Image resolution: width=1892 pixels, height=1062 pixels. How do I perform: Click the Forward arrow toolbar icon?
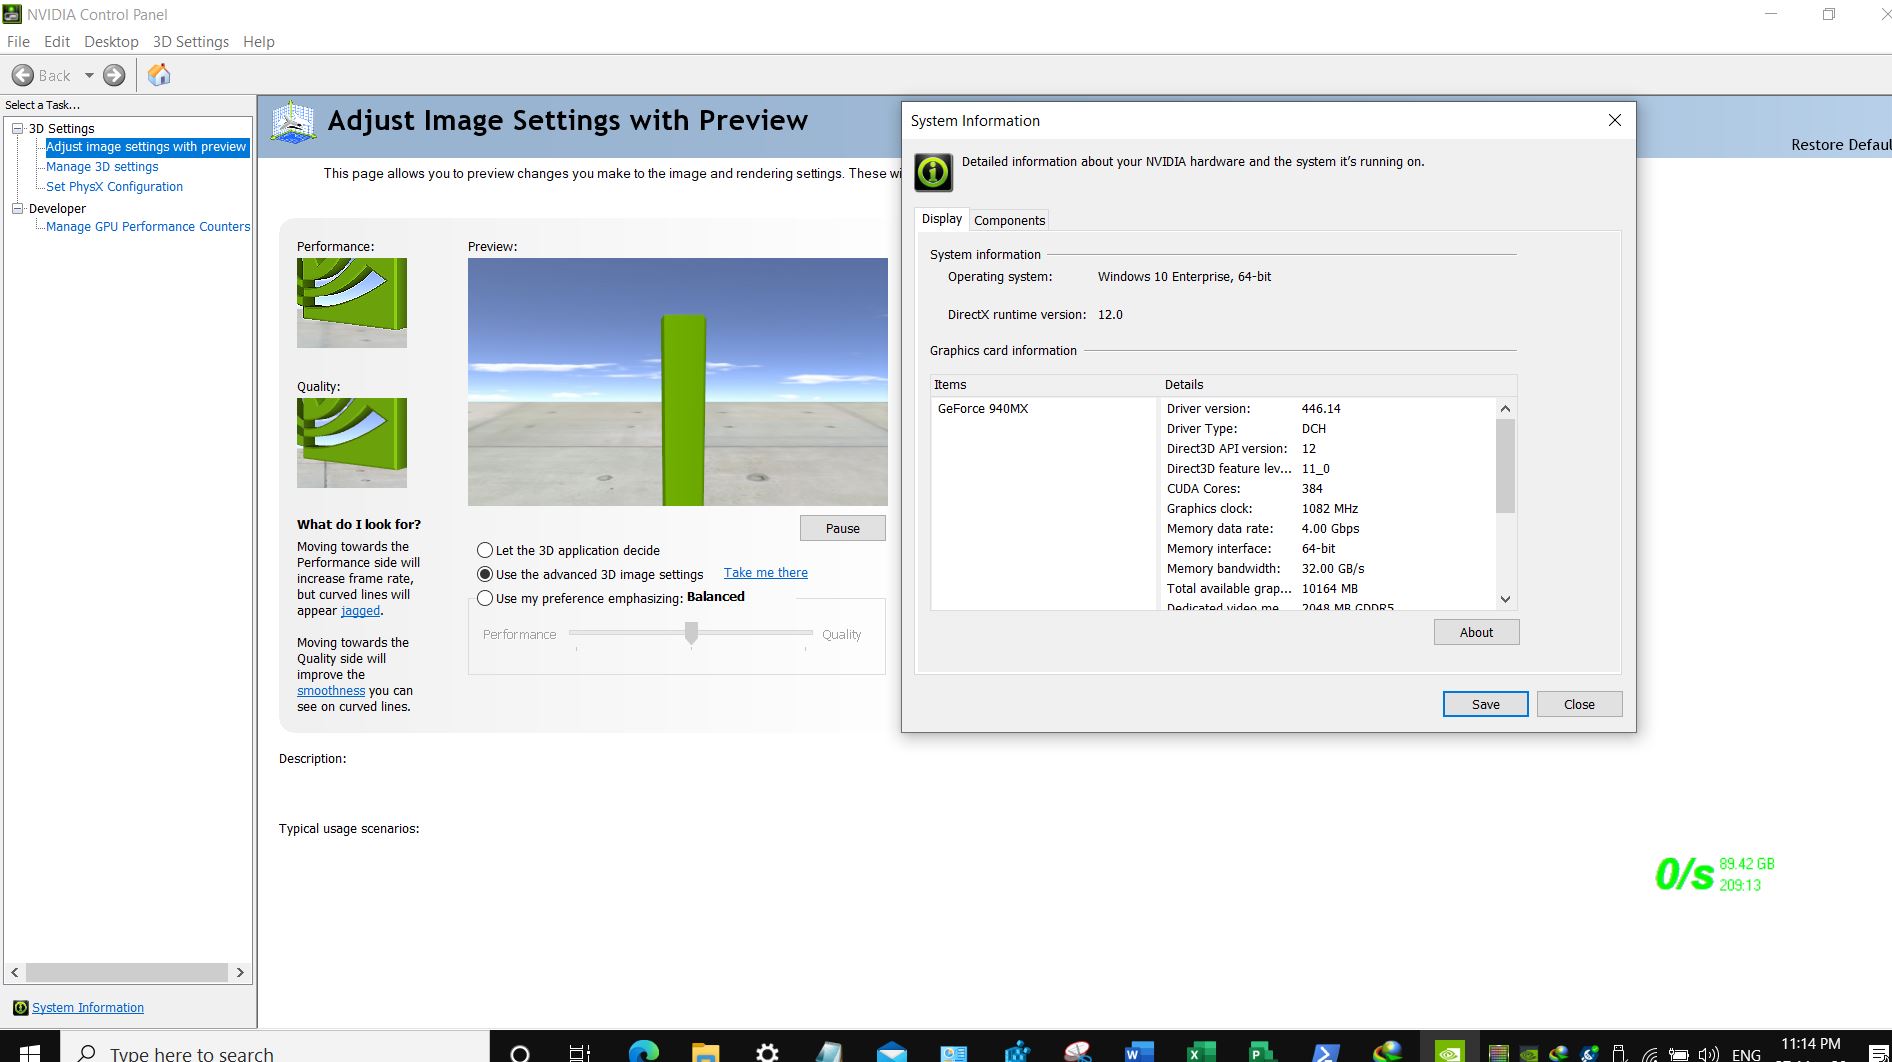tap(115, 75)
